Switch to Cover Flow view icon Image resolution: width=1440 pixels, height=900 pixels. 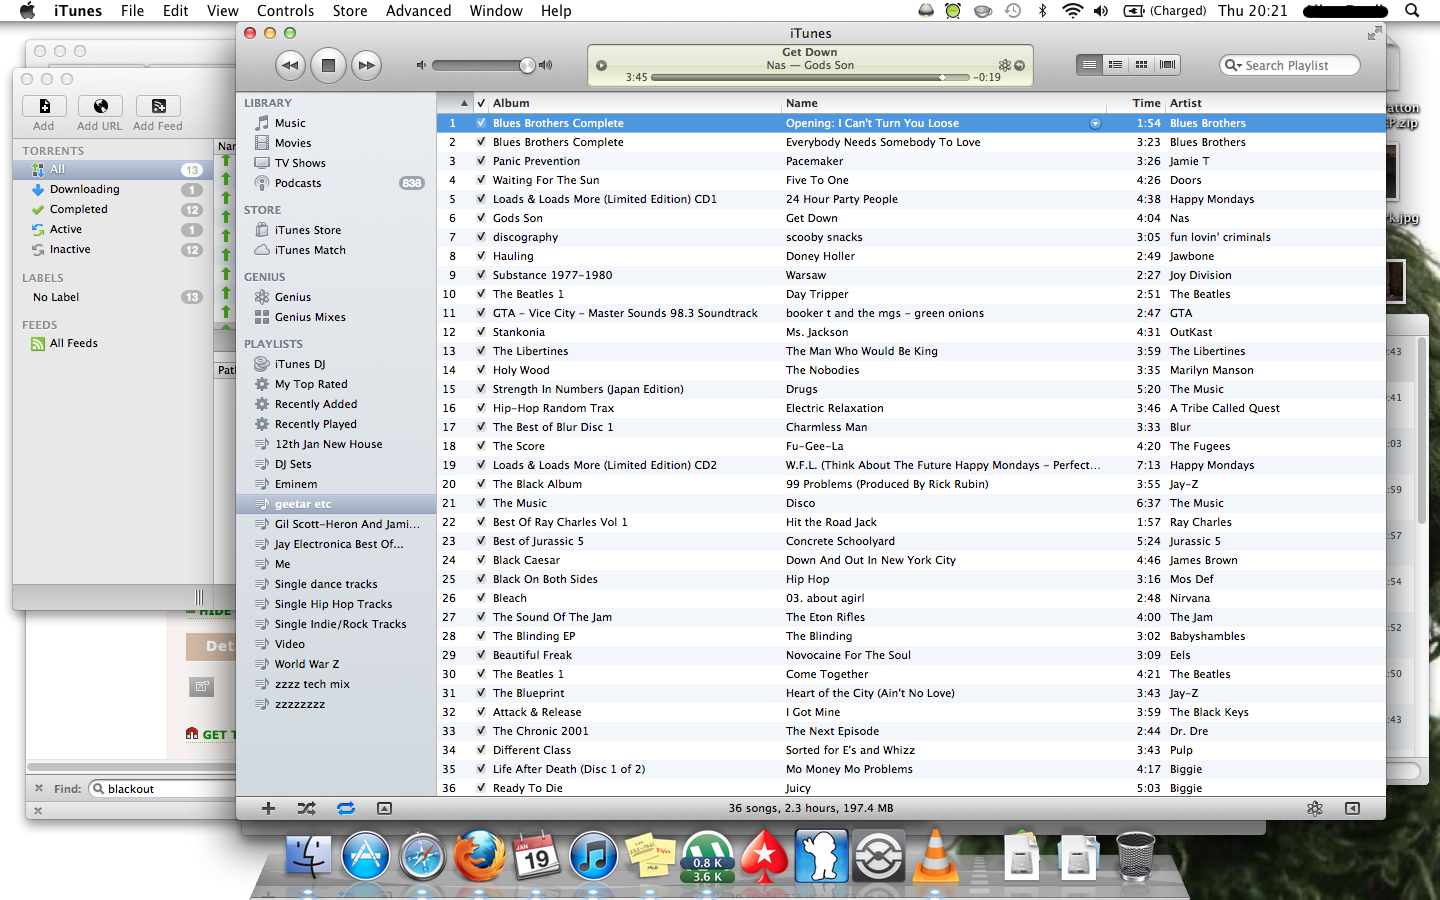pos(1167,65)
